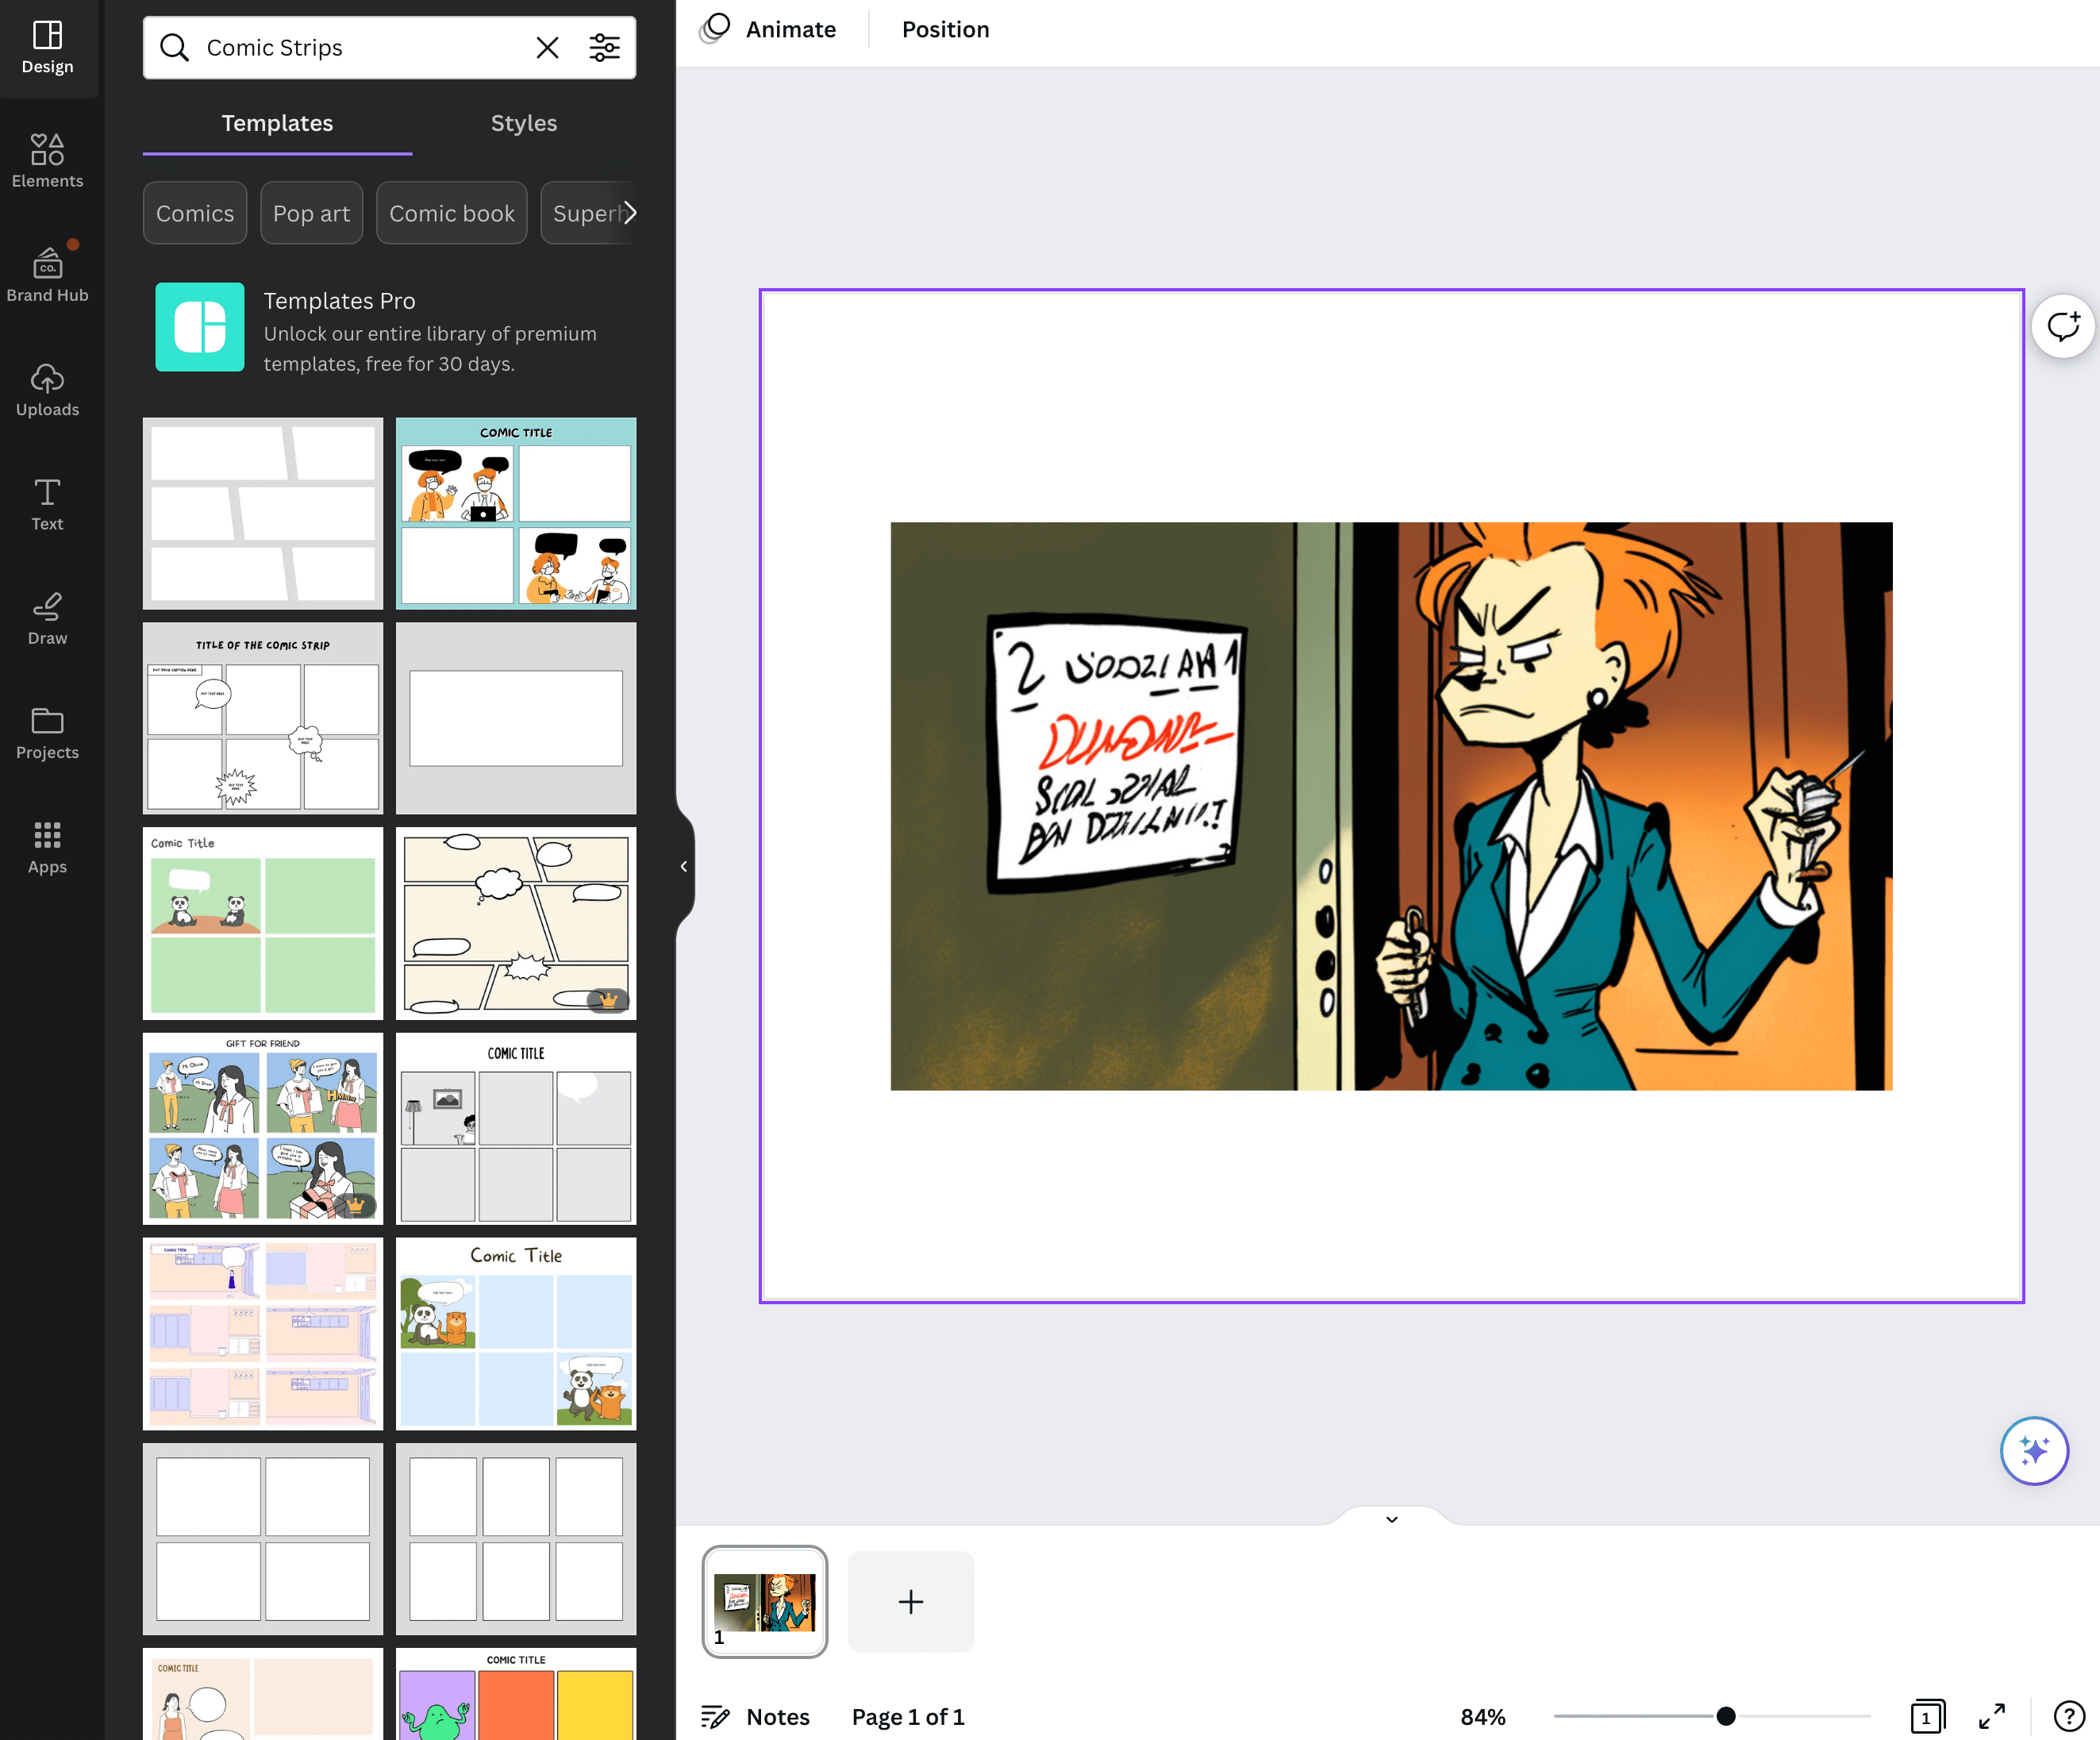This screenshot has height=1740, width=2100.
Task: Filter by the Comic book chip
Action: pyautogui.click(x=452, y=213)
